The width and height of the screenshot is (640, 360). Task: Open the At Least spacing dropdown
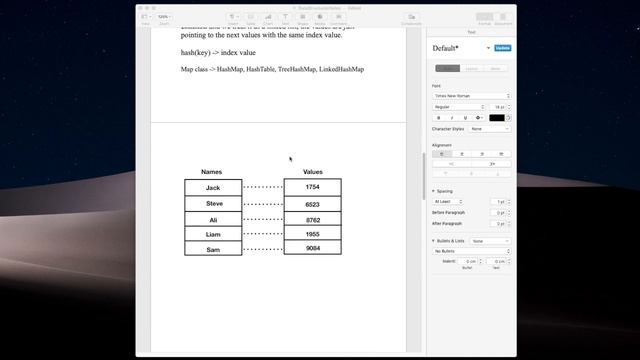[x=448, y=202]
